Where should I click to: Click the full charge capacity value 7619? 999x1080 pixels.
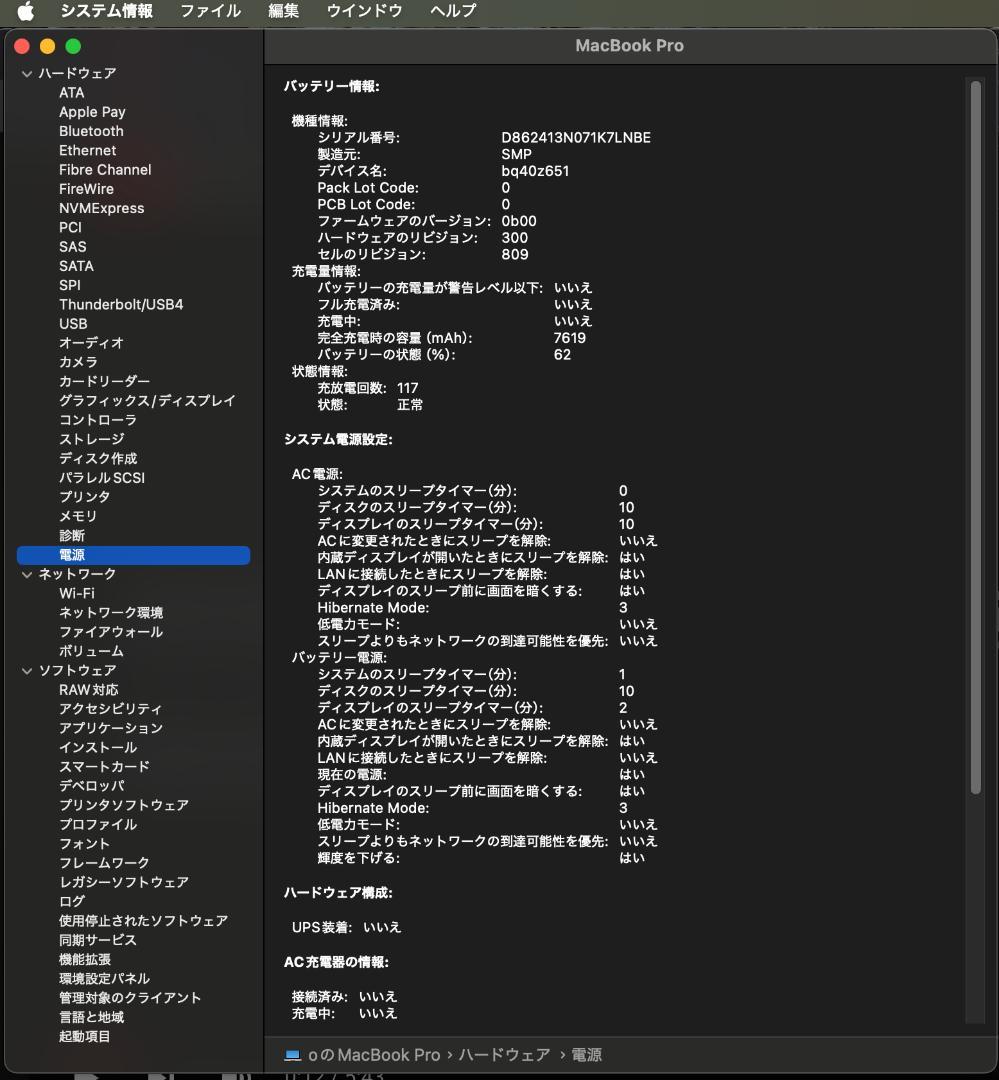point(570,338)
